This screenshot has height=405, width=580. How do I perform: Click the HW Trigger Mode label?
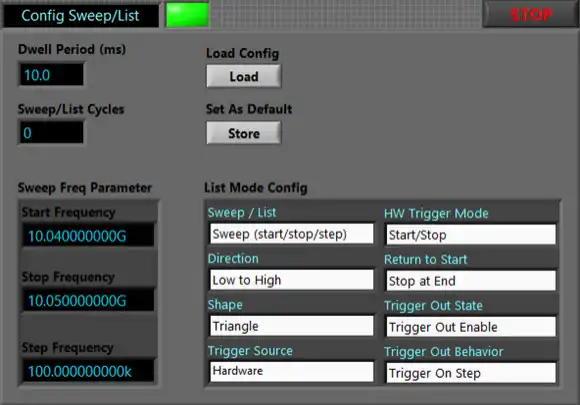(436, 213)
